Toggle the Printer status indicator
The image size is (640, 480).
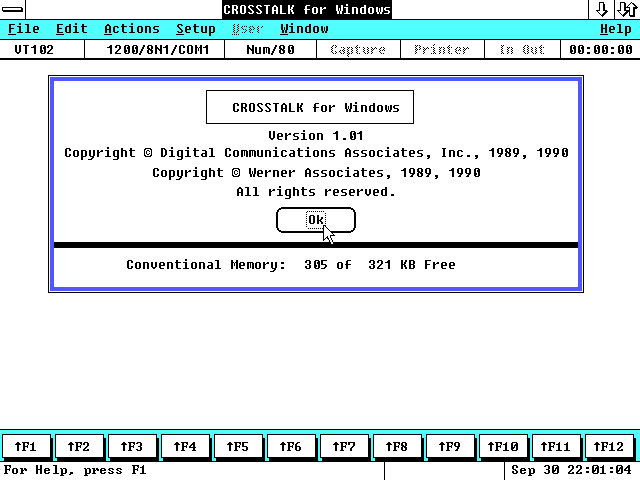442,50
